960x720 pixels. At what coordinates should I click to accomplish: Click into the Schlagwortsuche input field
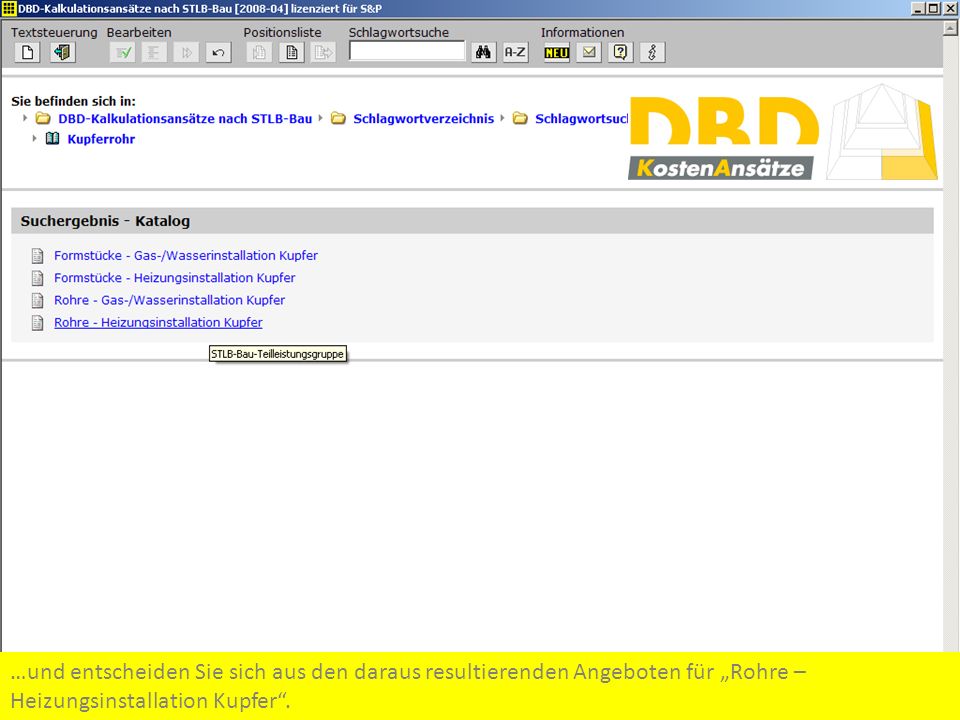click(x=407, y=51)
